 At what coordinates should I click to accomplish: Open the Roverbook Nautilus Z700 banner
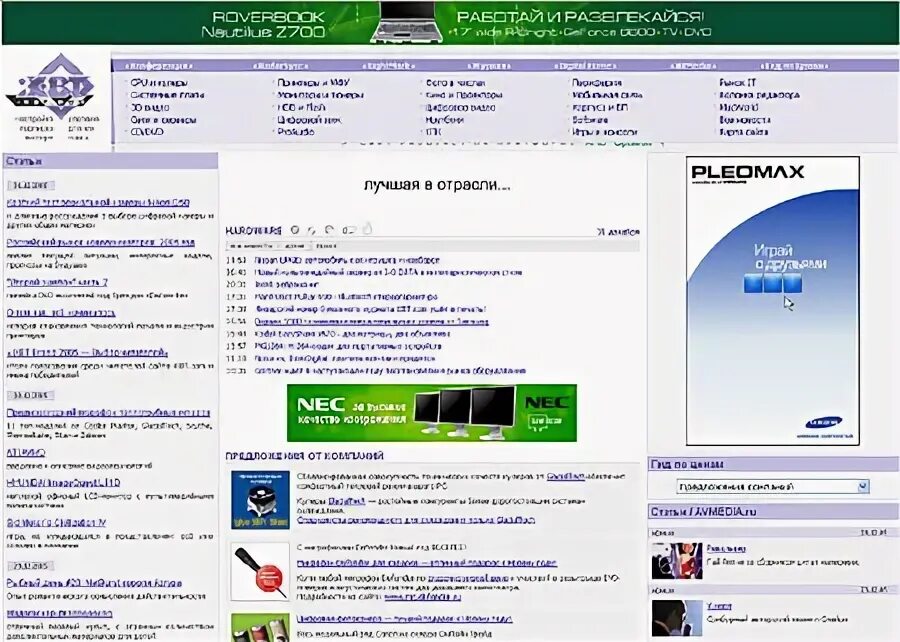coord(450,23)
